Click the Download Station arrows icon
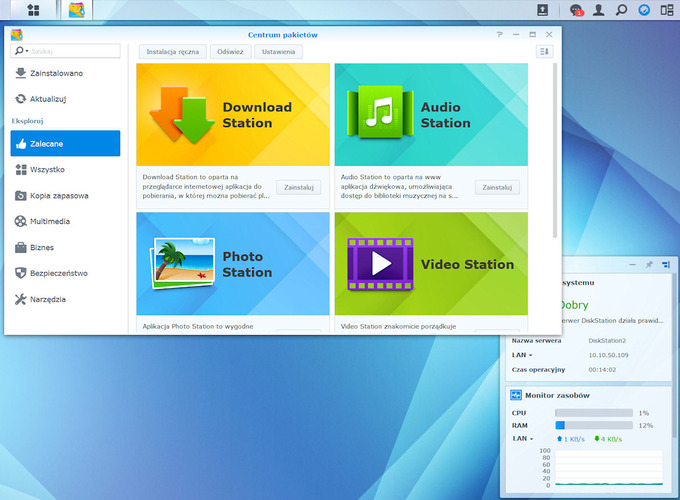This screenshot has width=680, height=500. tap(182, 114)
